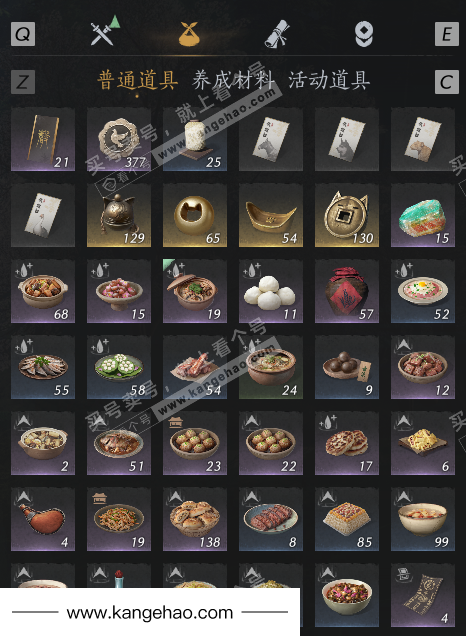The height and width of the screenshot is (636, 466).
Task: Select the bread basket item with 138
Action: click(195, 519)
